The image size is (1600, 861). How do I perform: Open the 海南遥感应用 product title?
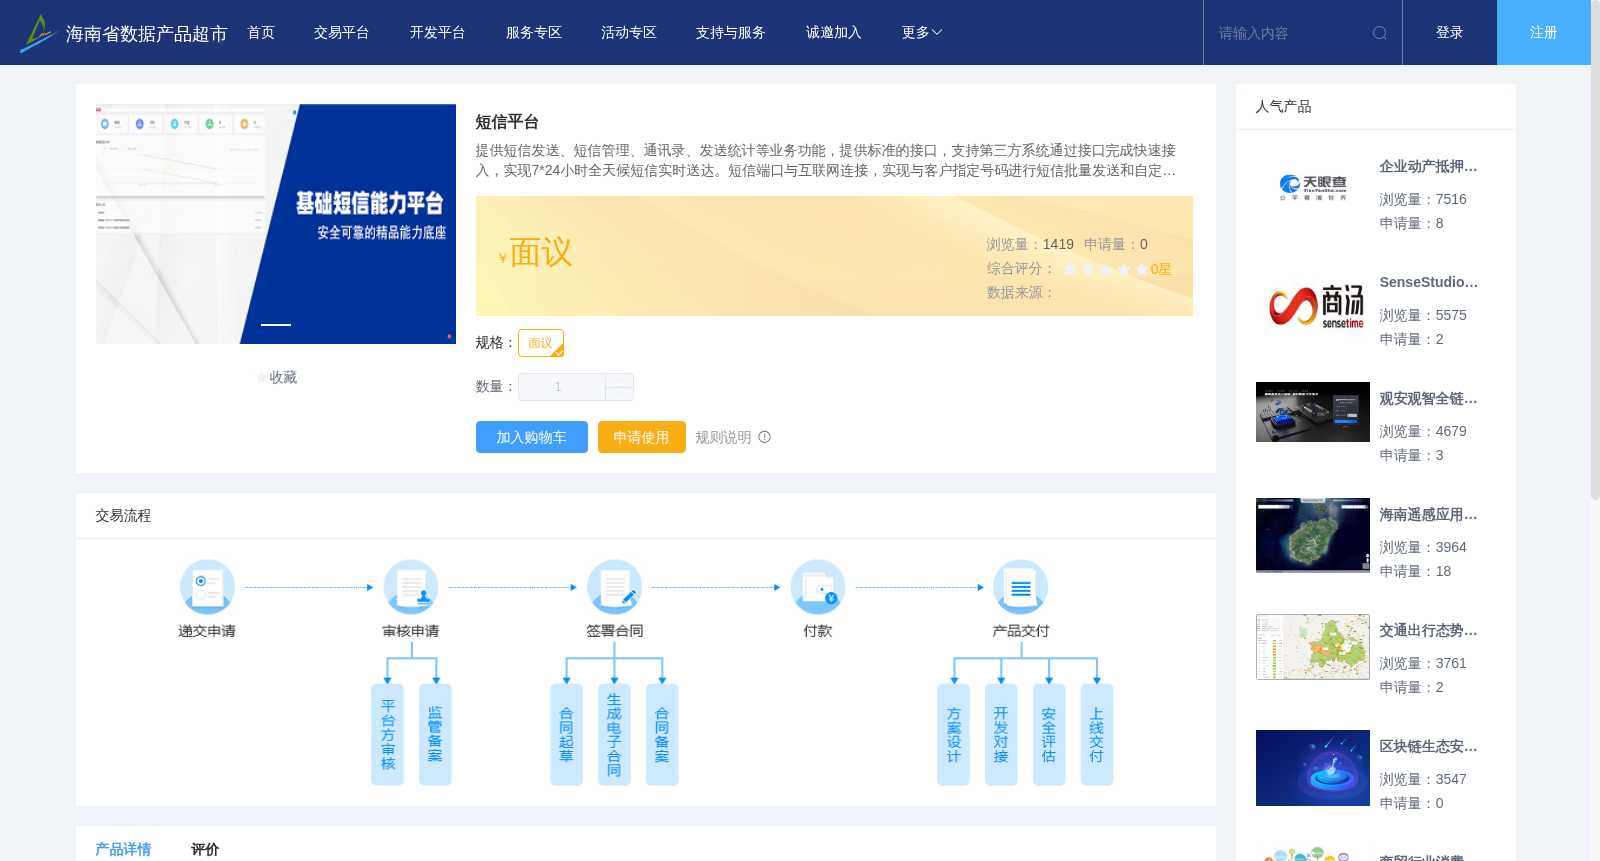[x=1428, y=515]
